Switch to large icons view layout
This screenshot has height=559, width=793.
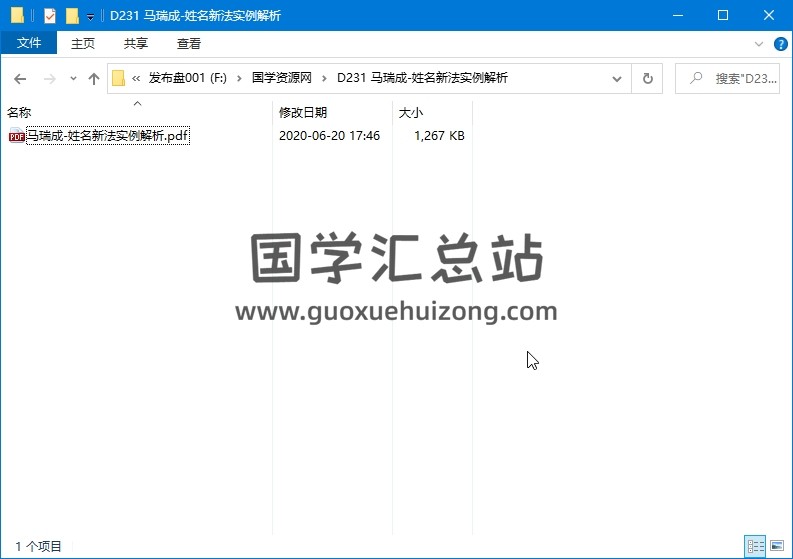pyautogui.click(x=777, y=546)
